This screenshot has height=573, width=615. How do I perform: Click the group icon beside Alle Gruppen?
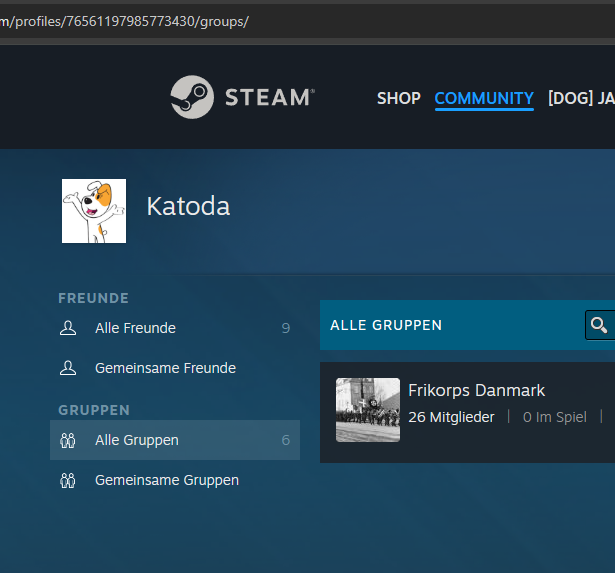pyautogui.click(x=68, y=440)
